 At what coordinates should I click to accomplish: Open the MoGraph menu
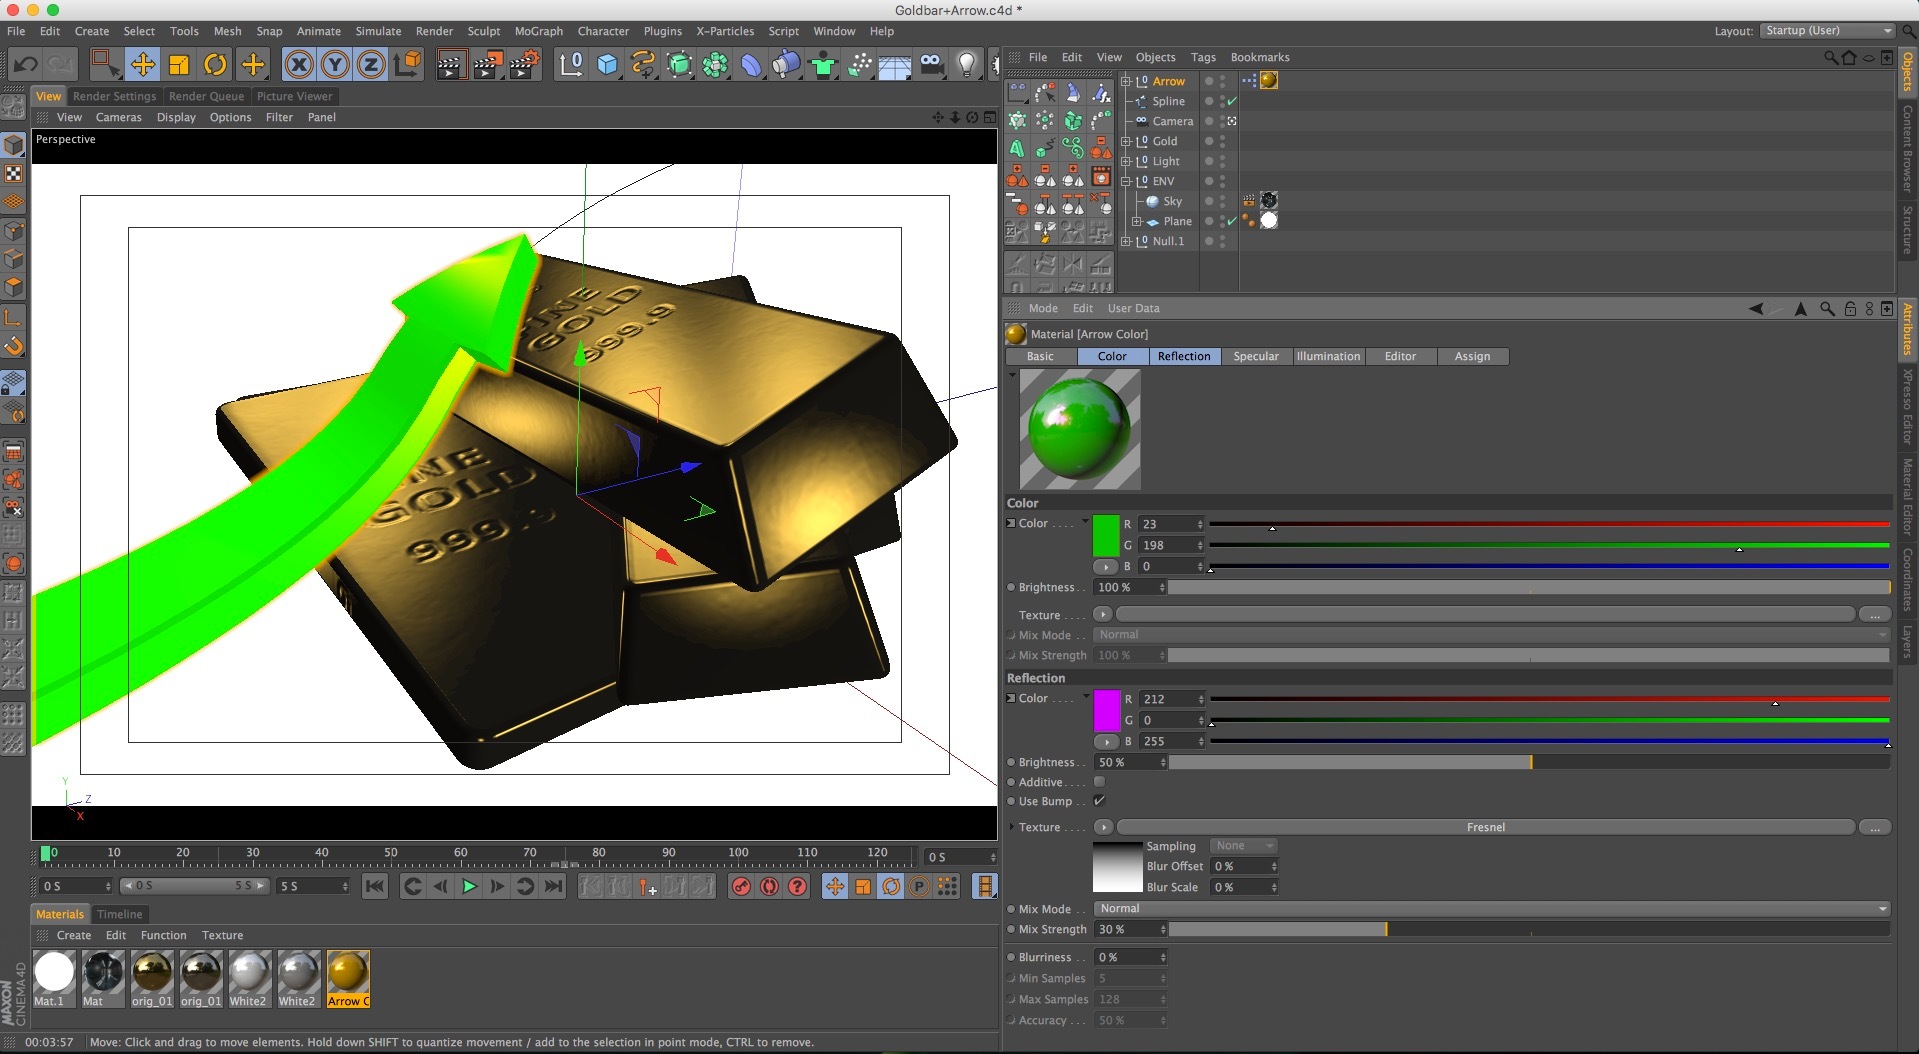point(538,31)
